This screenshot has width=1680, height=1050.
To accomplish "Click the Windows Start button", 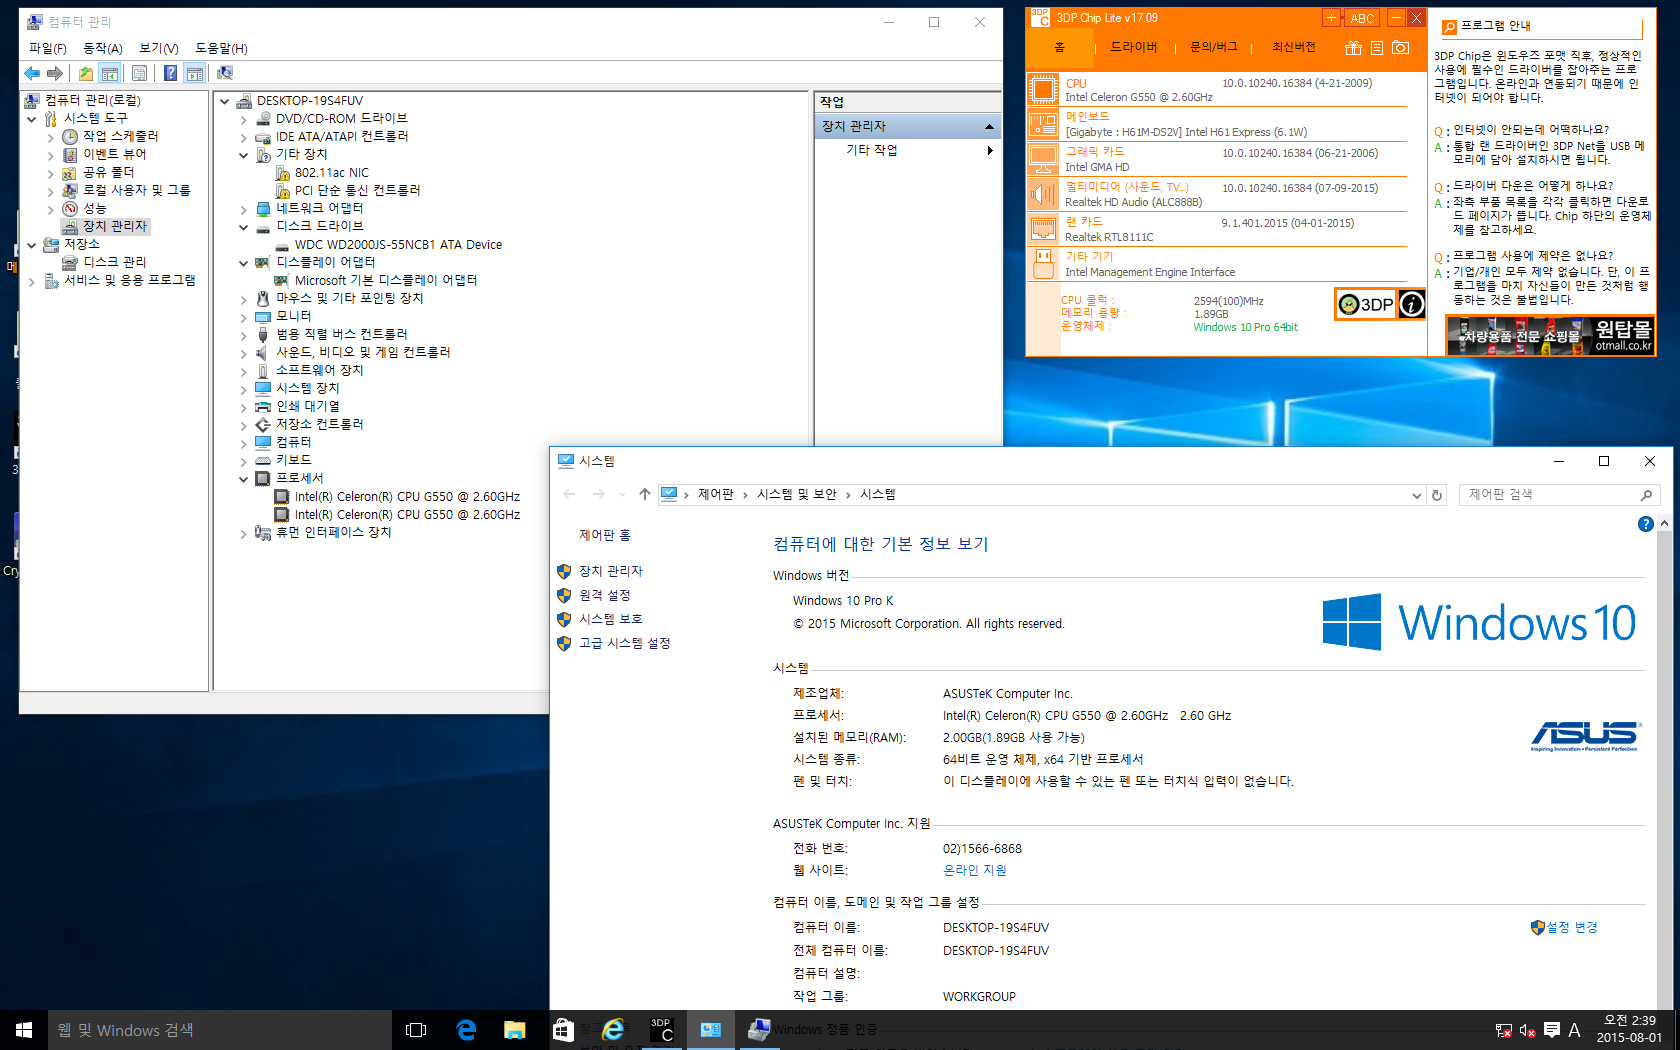I will [x=24, y=1030].
